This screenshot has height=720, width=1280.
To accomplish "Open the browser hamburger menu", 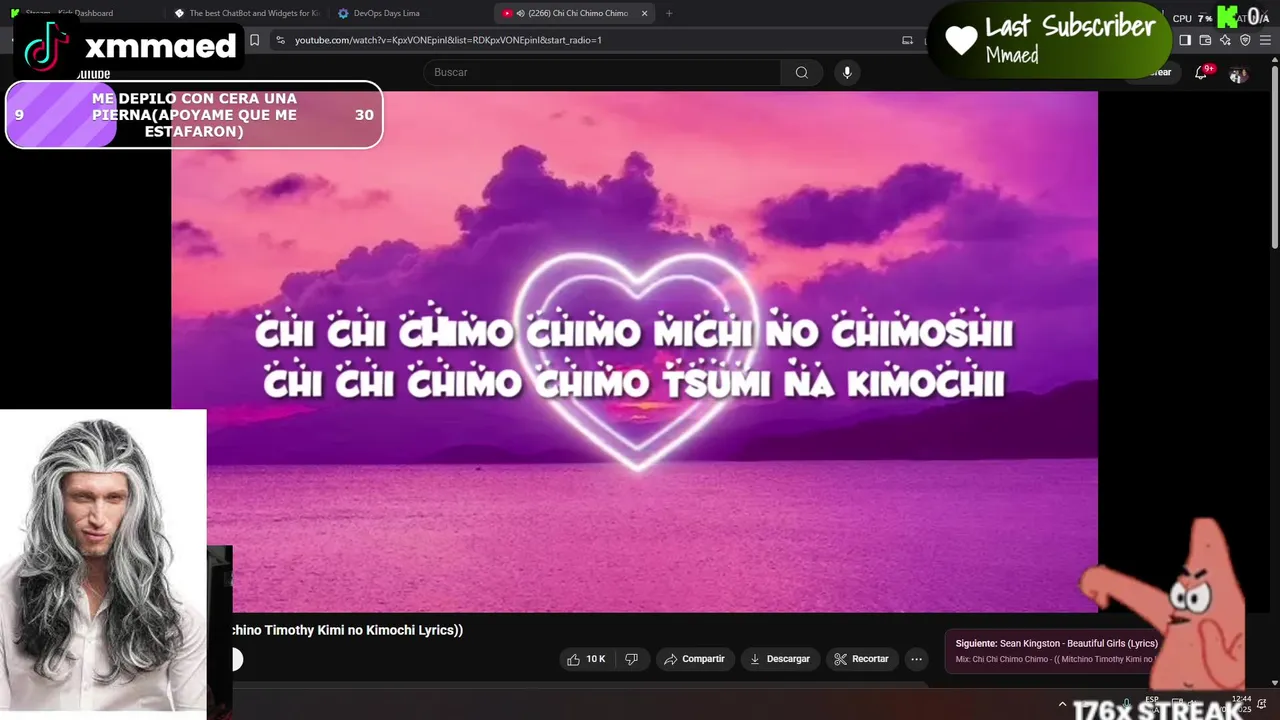I will (1265, 40).
